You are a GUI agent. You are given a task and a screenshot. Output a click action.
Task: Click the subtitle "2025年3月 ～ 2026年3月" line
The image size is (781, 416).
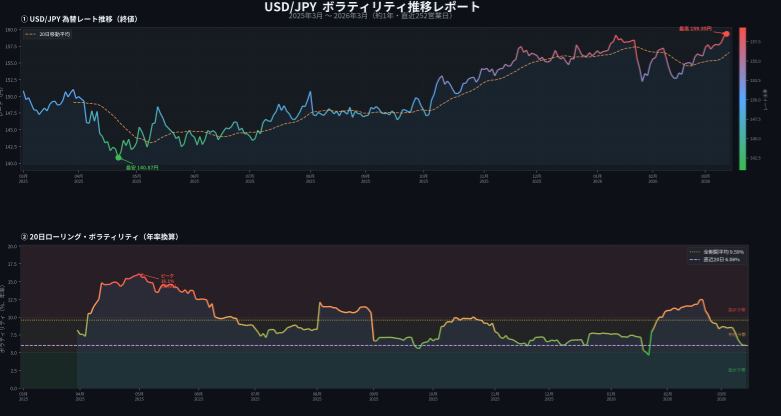click(x=371, y=16)
